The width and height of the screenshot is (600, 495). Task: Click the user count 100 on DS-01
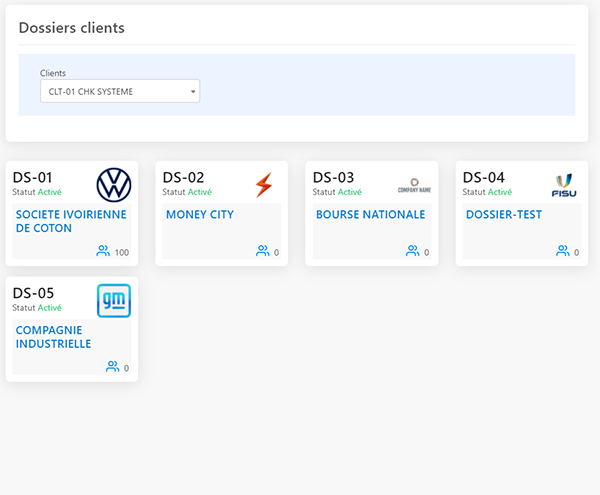122,252
